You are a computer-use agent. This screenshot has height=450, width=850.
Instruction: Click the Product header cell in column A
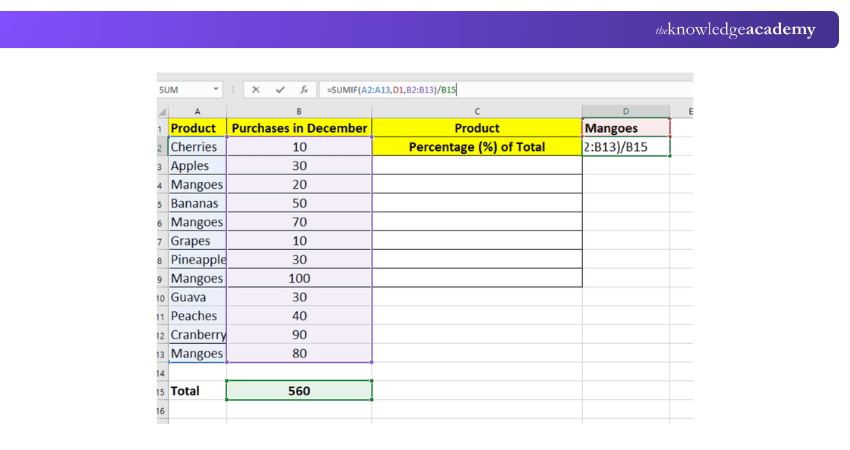(x=197, y=128)
